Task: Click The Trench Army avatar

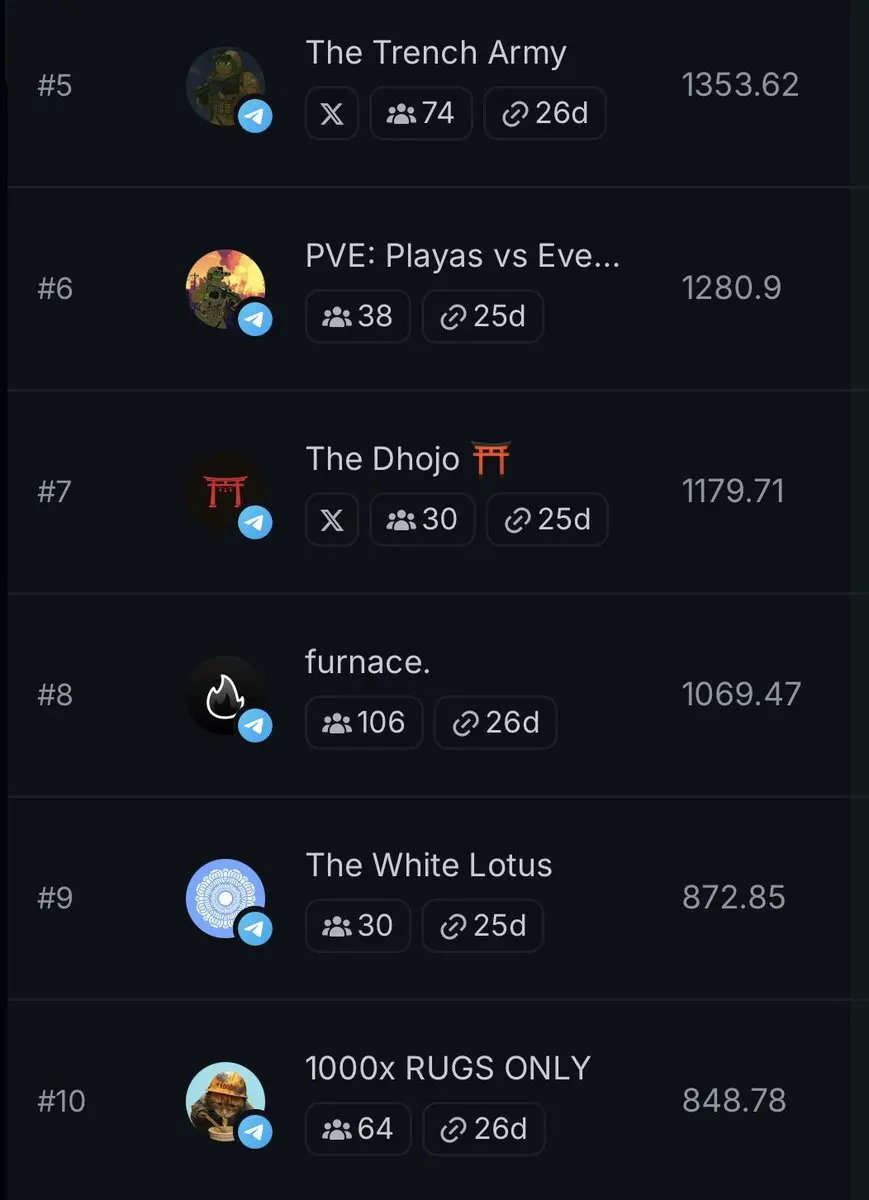Action: tap(226, 86)
